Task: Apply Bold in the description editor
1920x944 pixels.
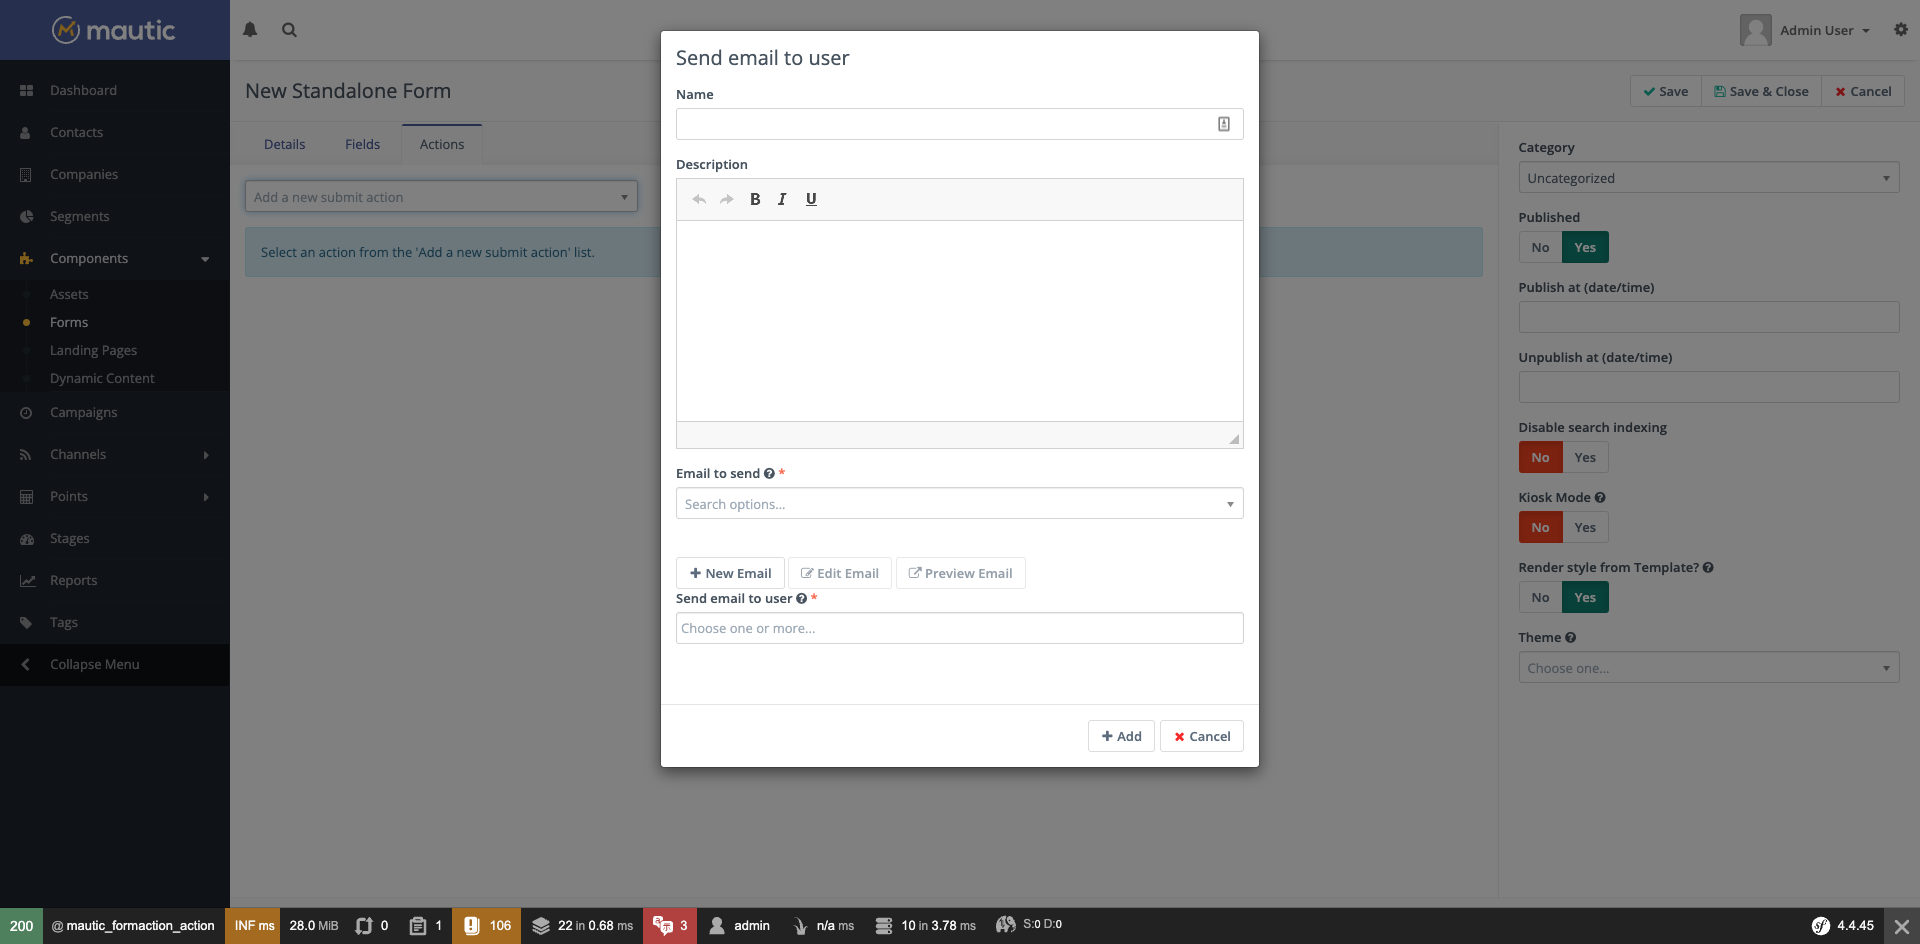Action: coord(755,199)
